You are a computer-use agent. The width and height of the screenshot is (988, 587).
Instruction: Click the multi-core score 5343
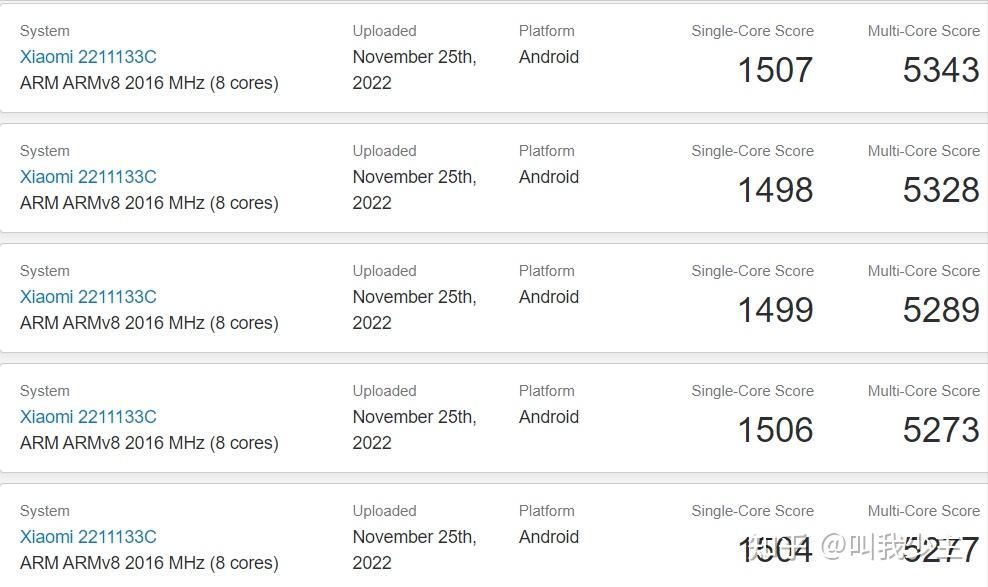coord(940,70)
